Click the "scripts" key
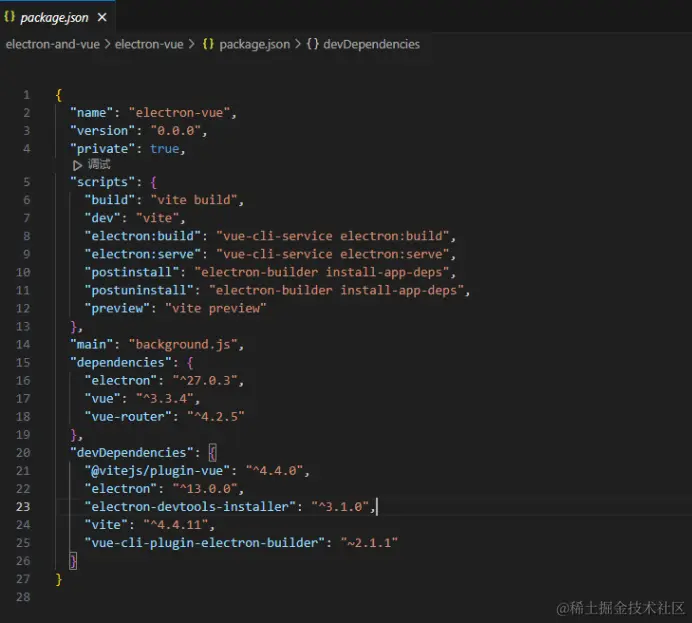 102,182
